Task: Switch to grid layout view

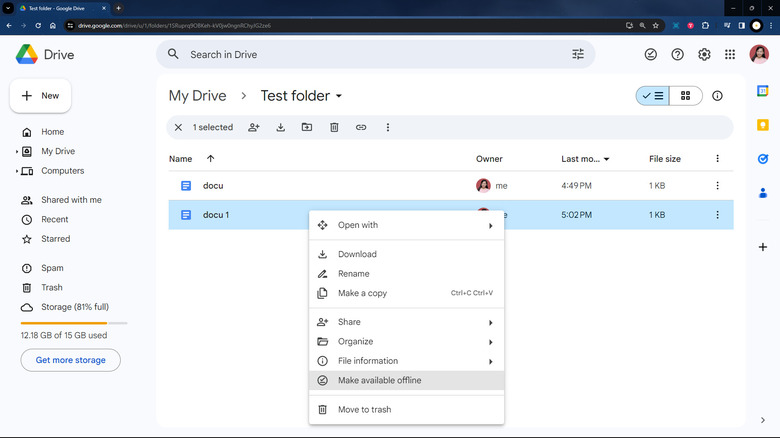Action: point(686,96)
